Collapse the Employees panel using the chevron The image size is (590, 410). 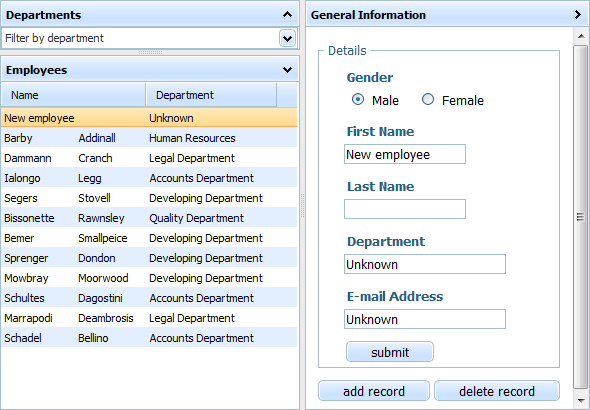[x=287, y=70]
